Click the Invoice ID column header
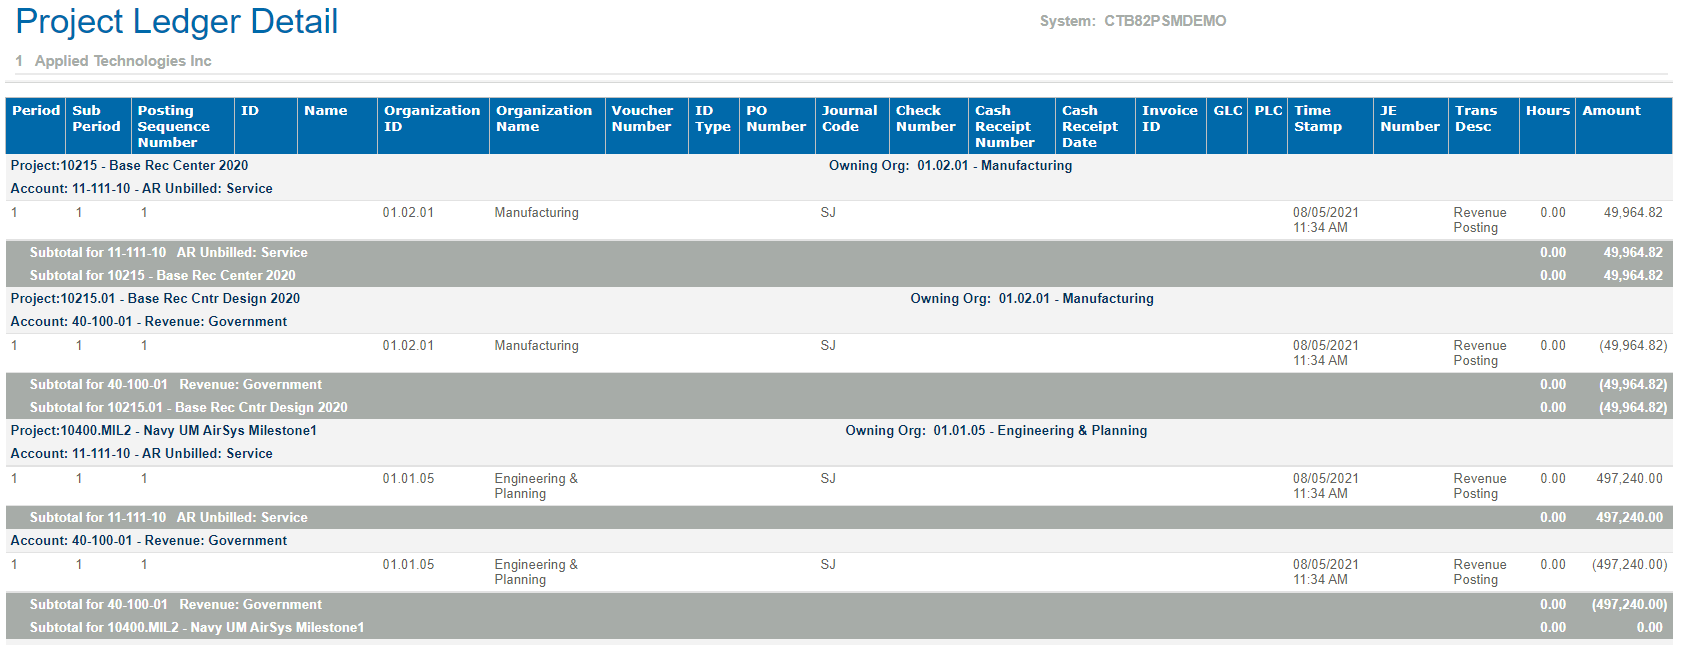The height and width of the screenshot is (645, 1682). click(1169, 118)
